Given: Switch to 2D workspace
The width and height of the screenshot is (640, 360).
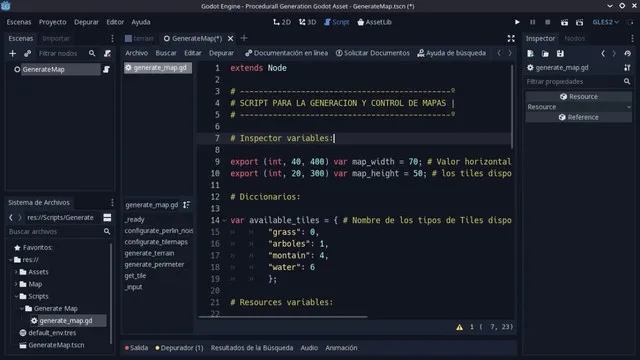Looking at the screenshot, I should tap(282, 22).
